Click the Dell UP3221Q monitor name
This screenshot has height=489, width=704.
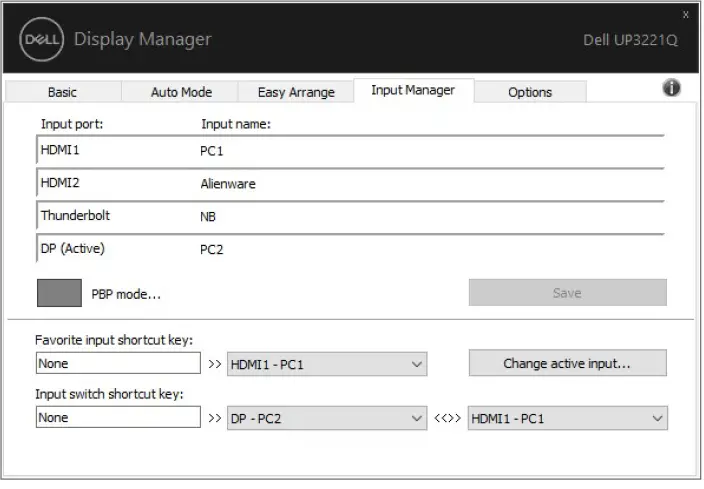pos(630,40)
